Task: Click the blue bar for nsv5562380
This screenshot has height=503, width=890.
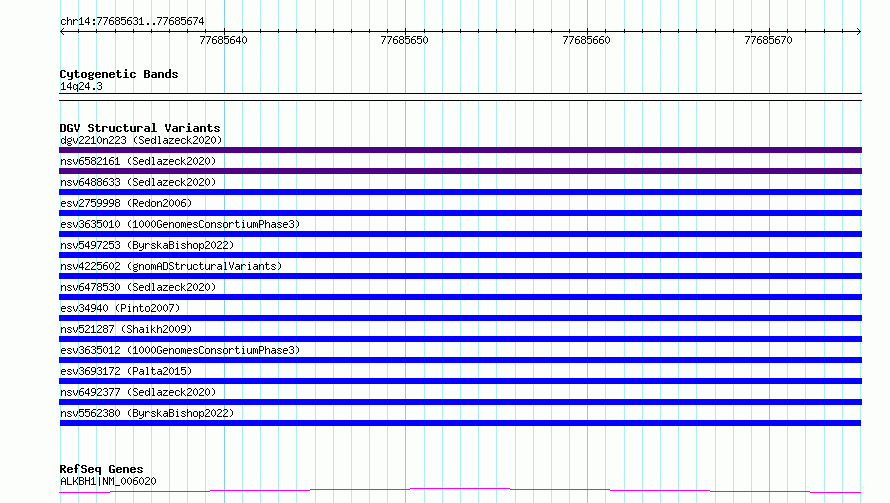Action: pyautogui.click(x=460, y=423)
